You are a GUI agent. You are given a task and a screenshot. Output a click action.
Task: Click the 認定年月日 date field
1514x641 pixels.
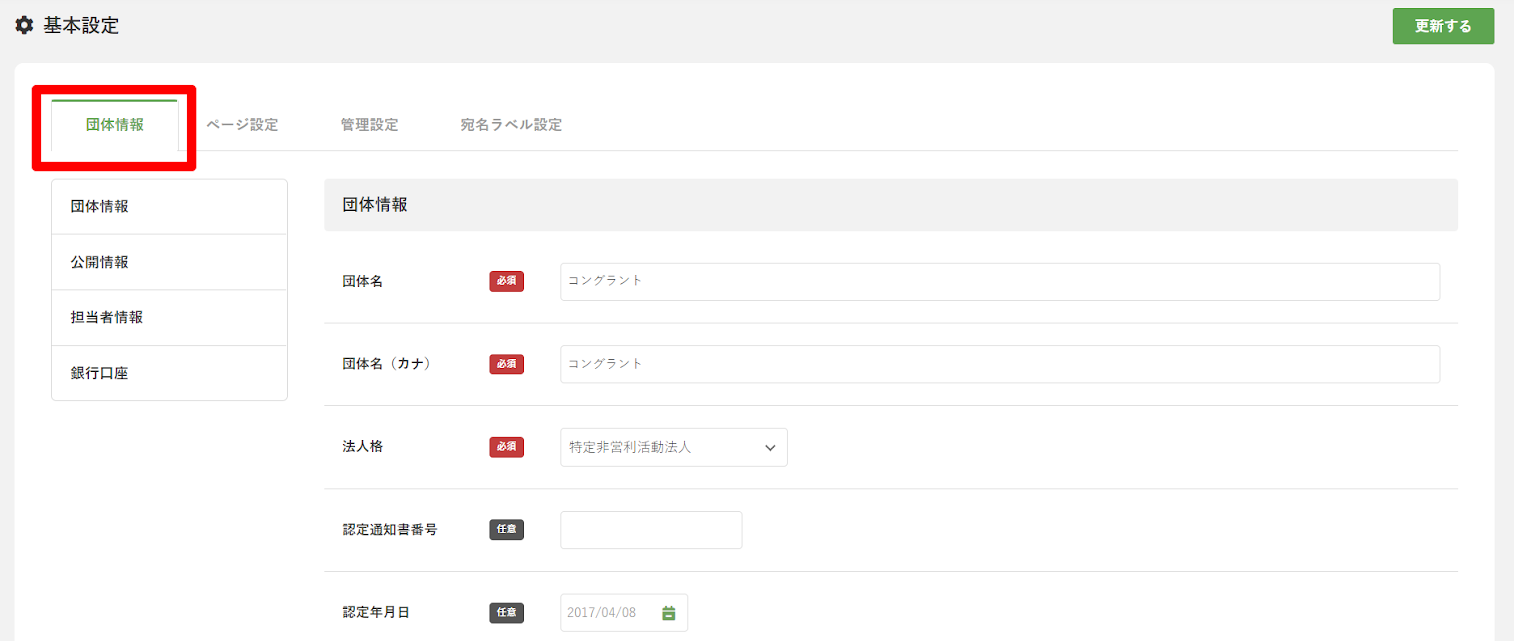tap(624, 613)
